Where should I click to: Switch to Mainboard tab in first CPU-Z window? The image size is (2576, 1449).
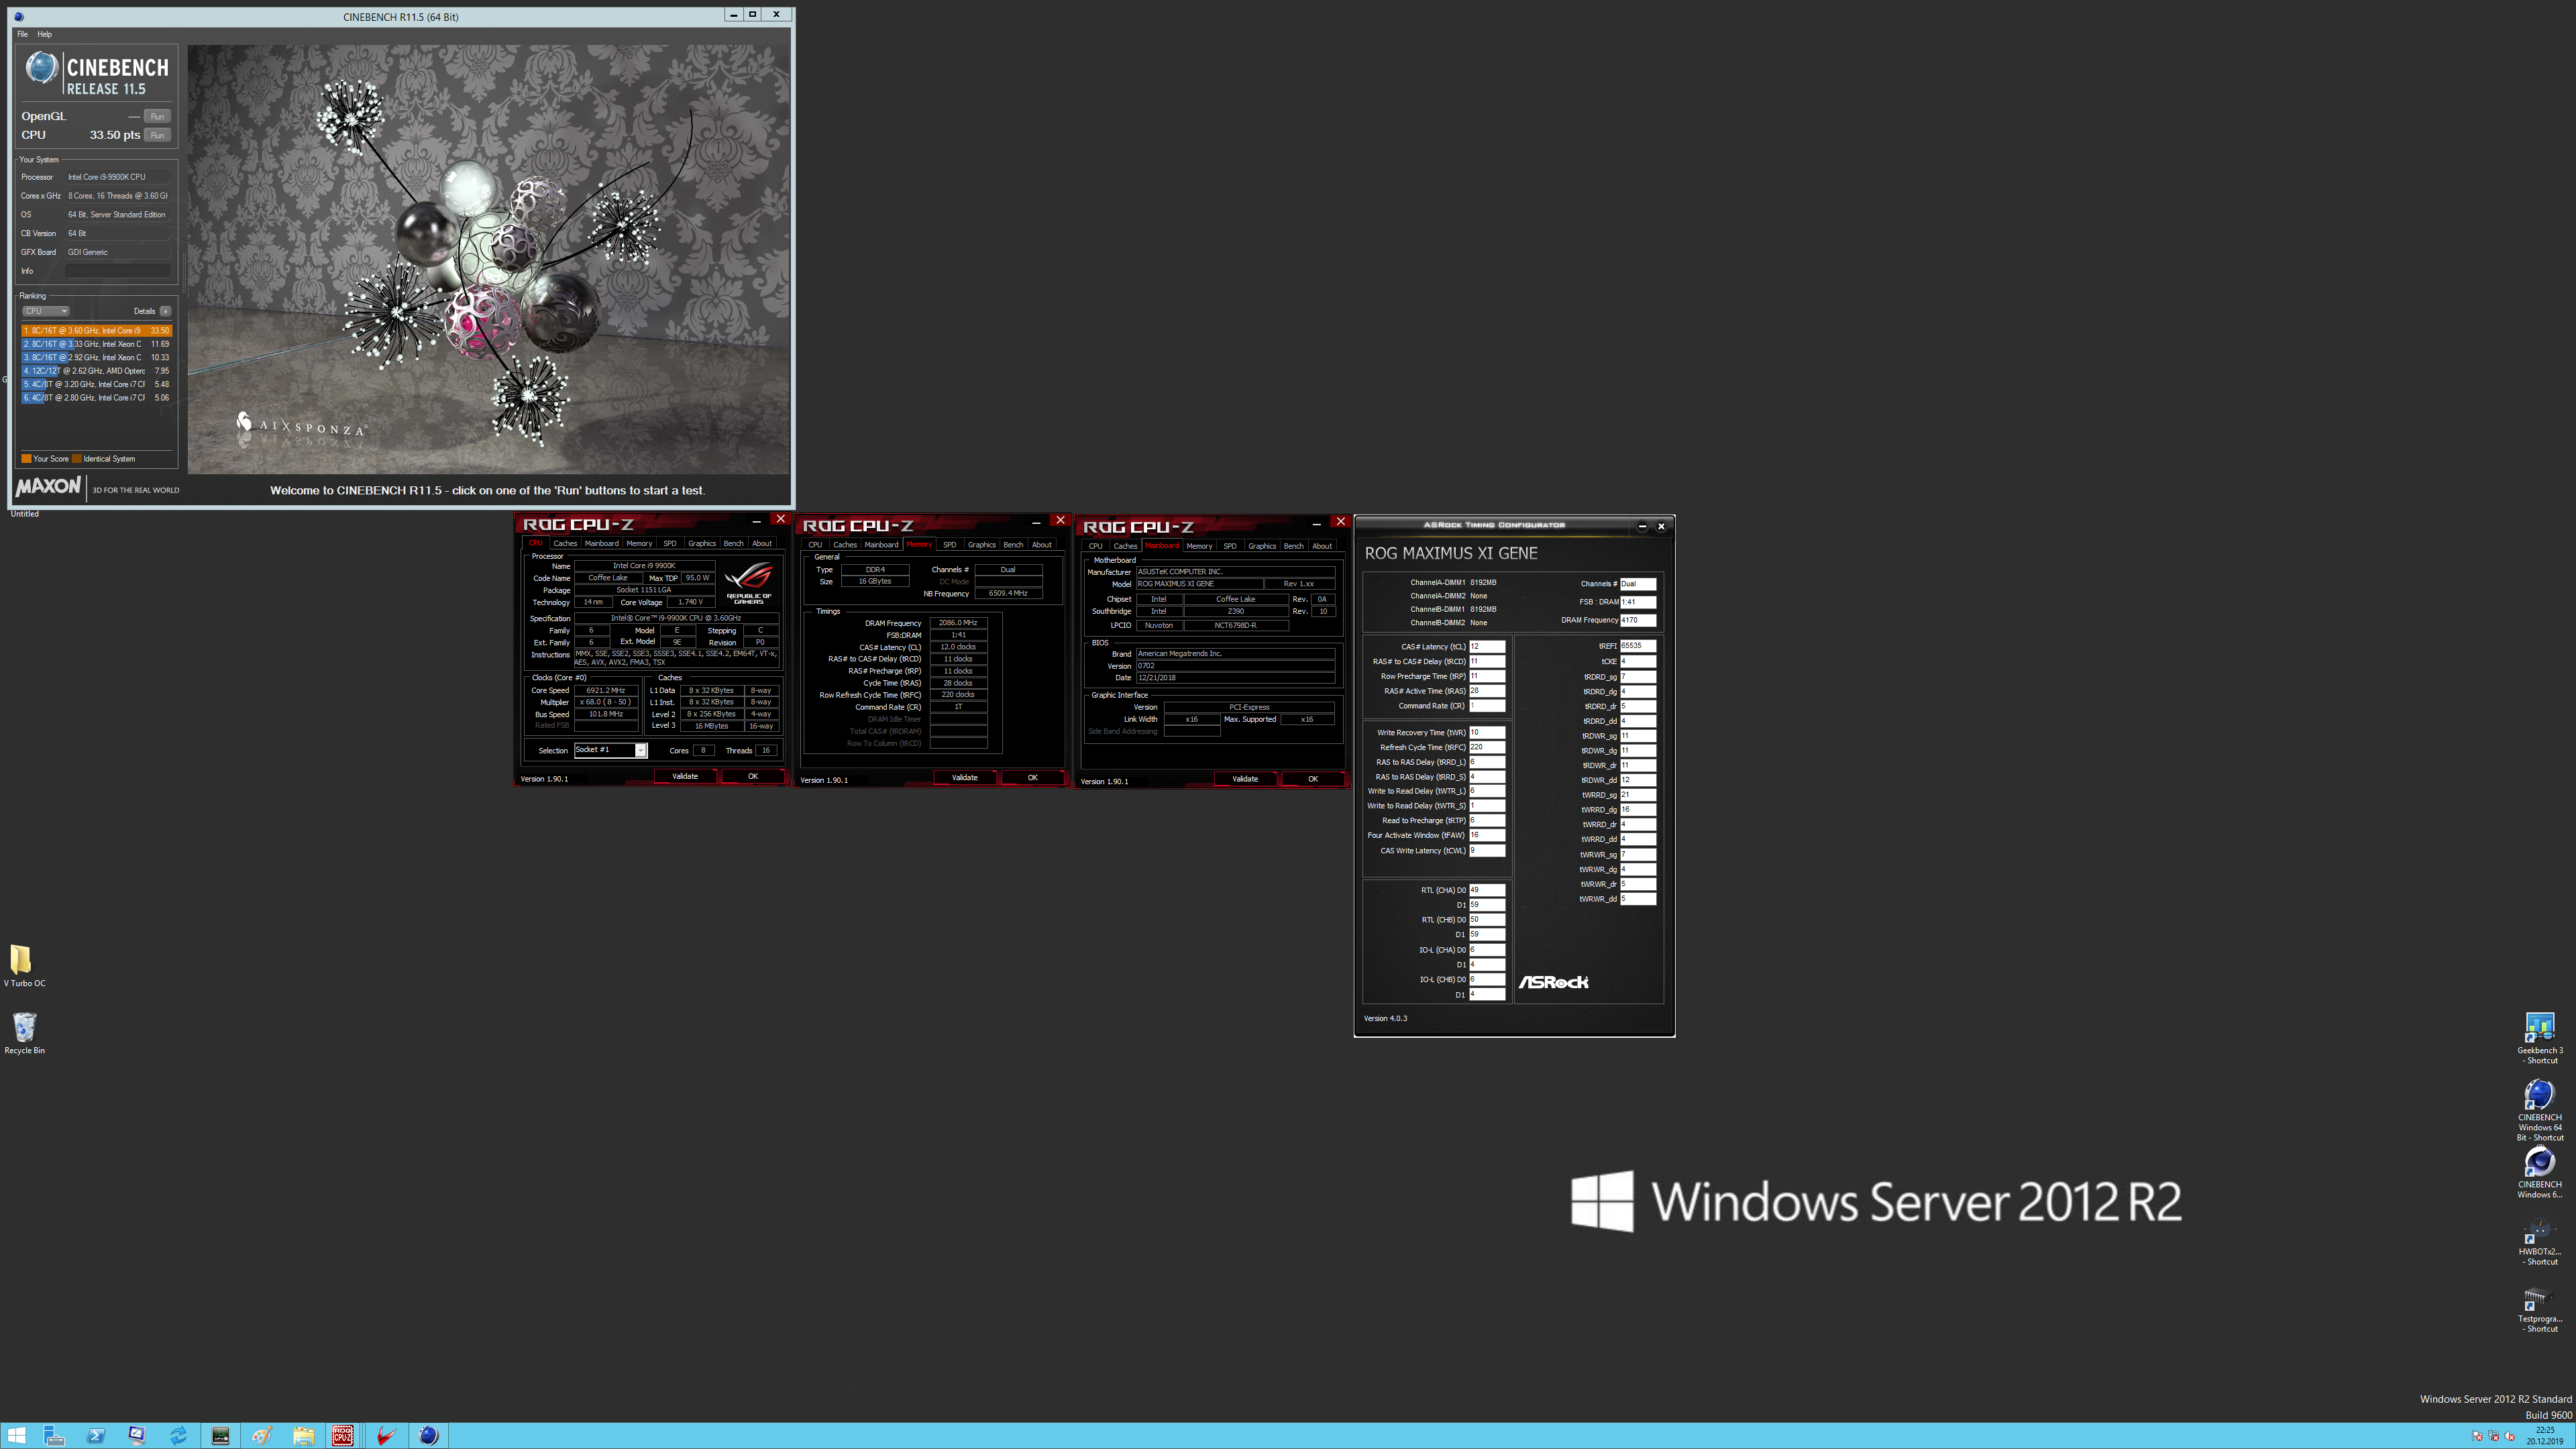(601, 543)
